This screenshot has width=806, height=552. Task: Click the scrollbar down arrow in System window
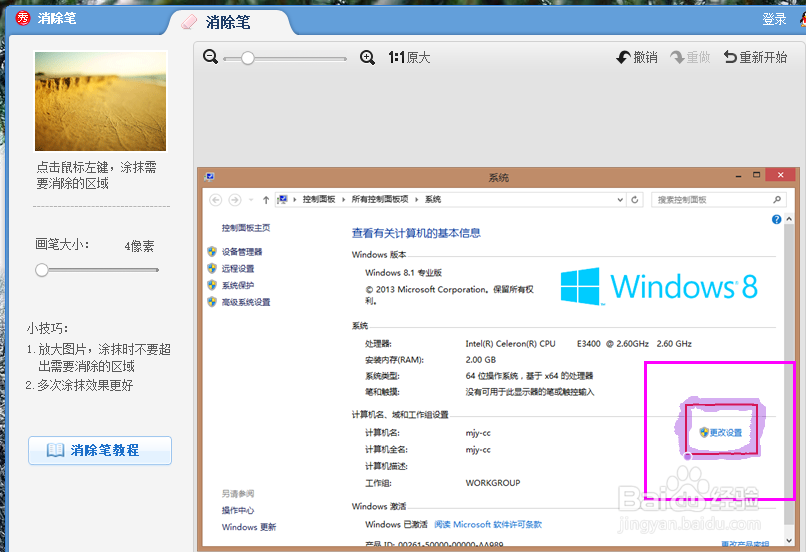789,541
